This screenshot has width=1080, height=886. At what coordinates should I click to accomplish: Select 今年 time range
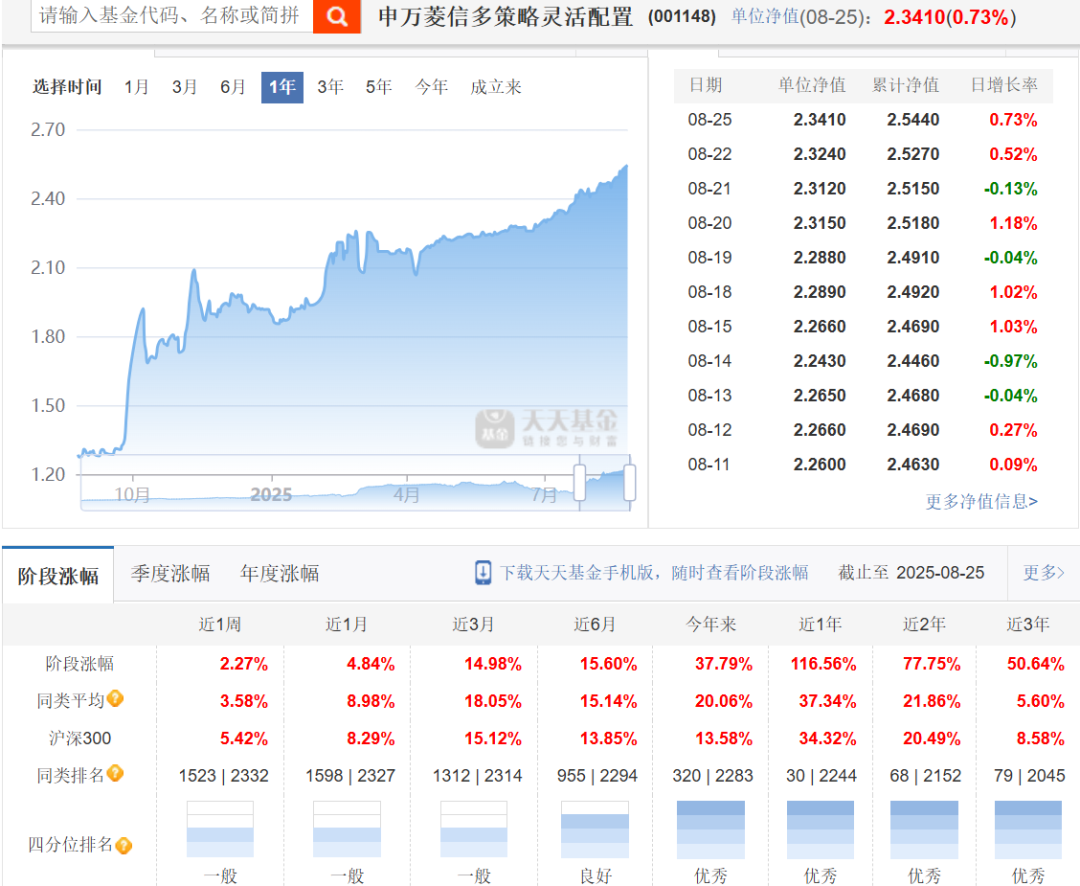[431, 87]
